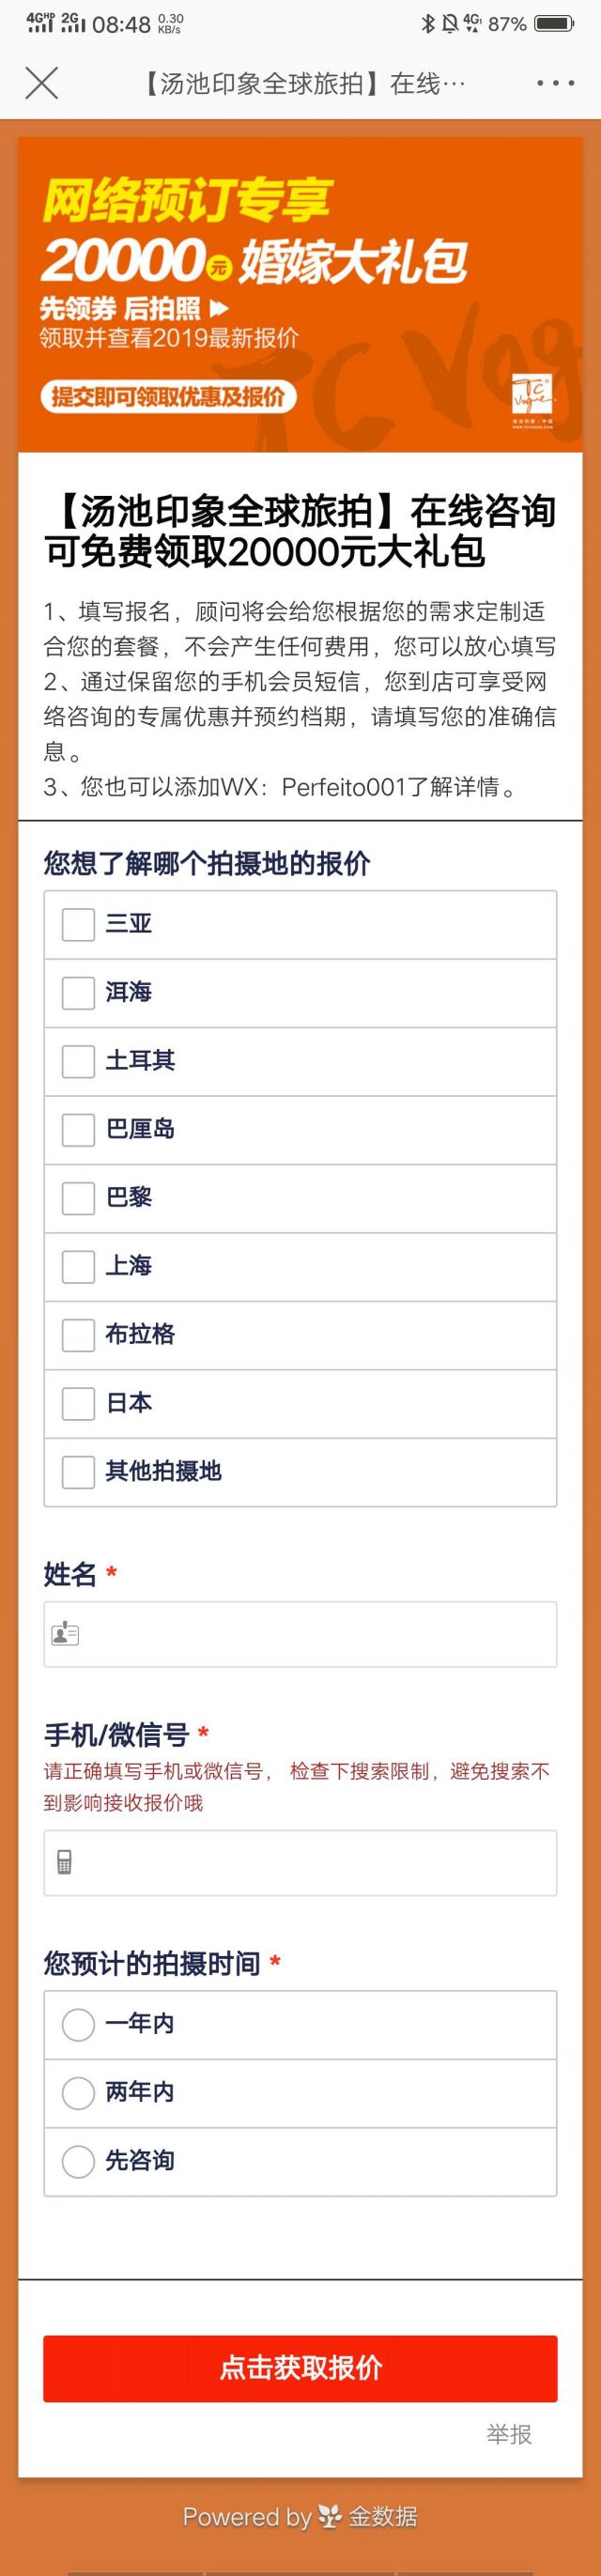This screenshot has width=601, height=2576.
Task: Select the 一年内 radio button
Action: (x=78, y=2025)
